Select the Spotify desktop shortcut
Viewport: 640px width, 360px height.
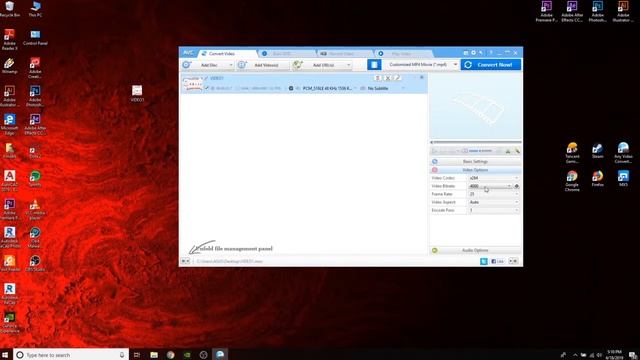[35, 179]
